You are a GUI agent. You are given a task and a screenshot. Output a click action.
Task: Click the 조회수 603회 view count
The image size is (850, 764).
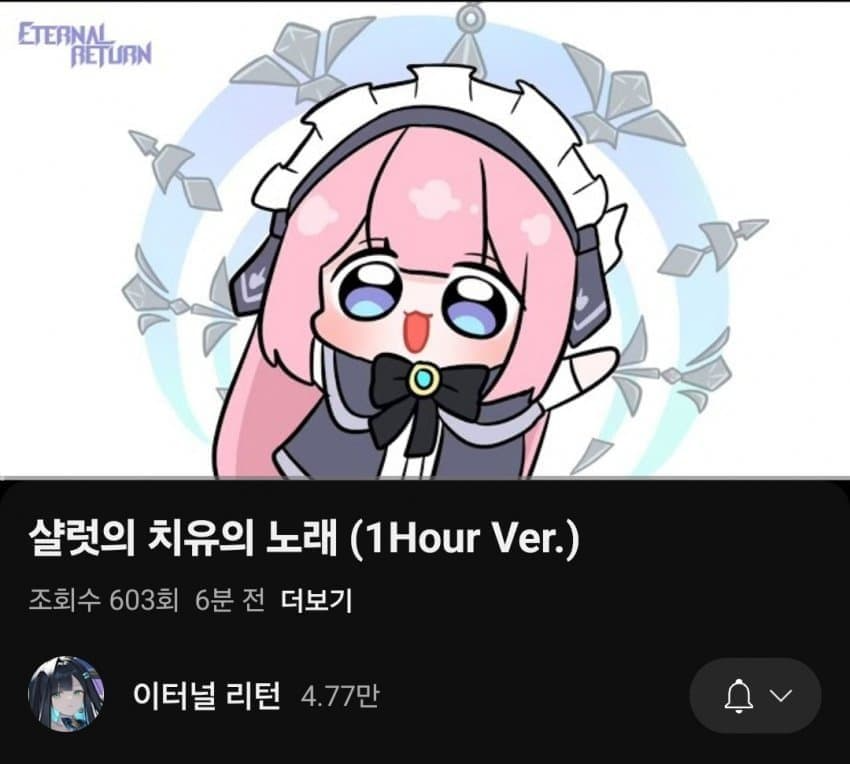pos(104,601)
